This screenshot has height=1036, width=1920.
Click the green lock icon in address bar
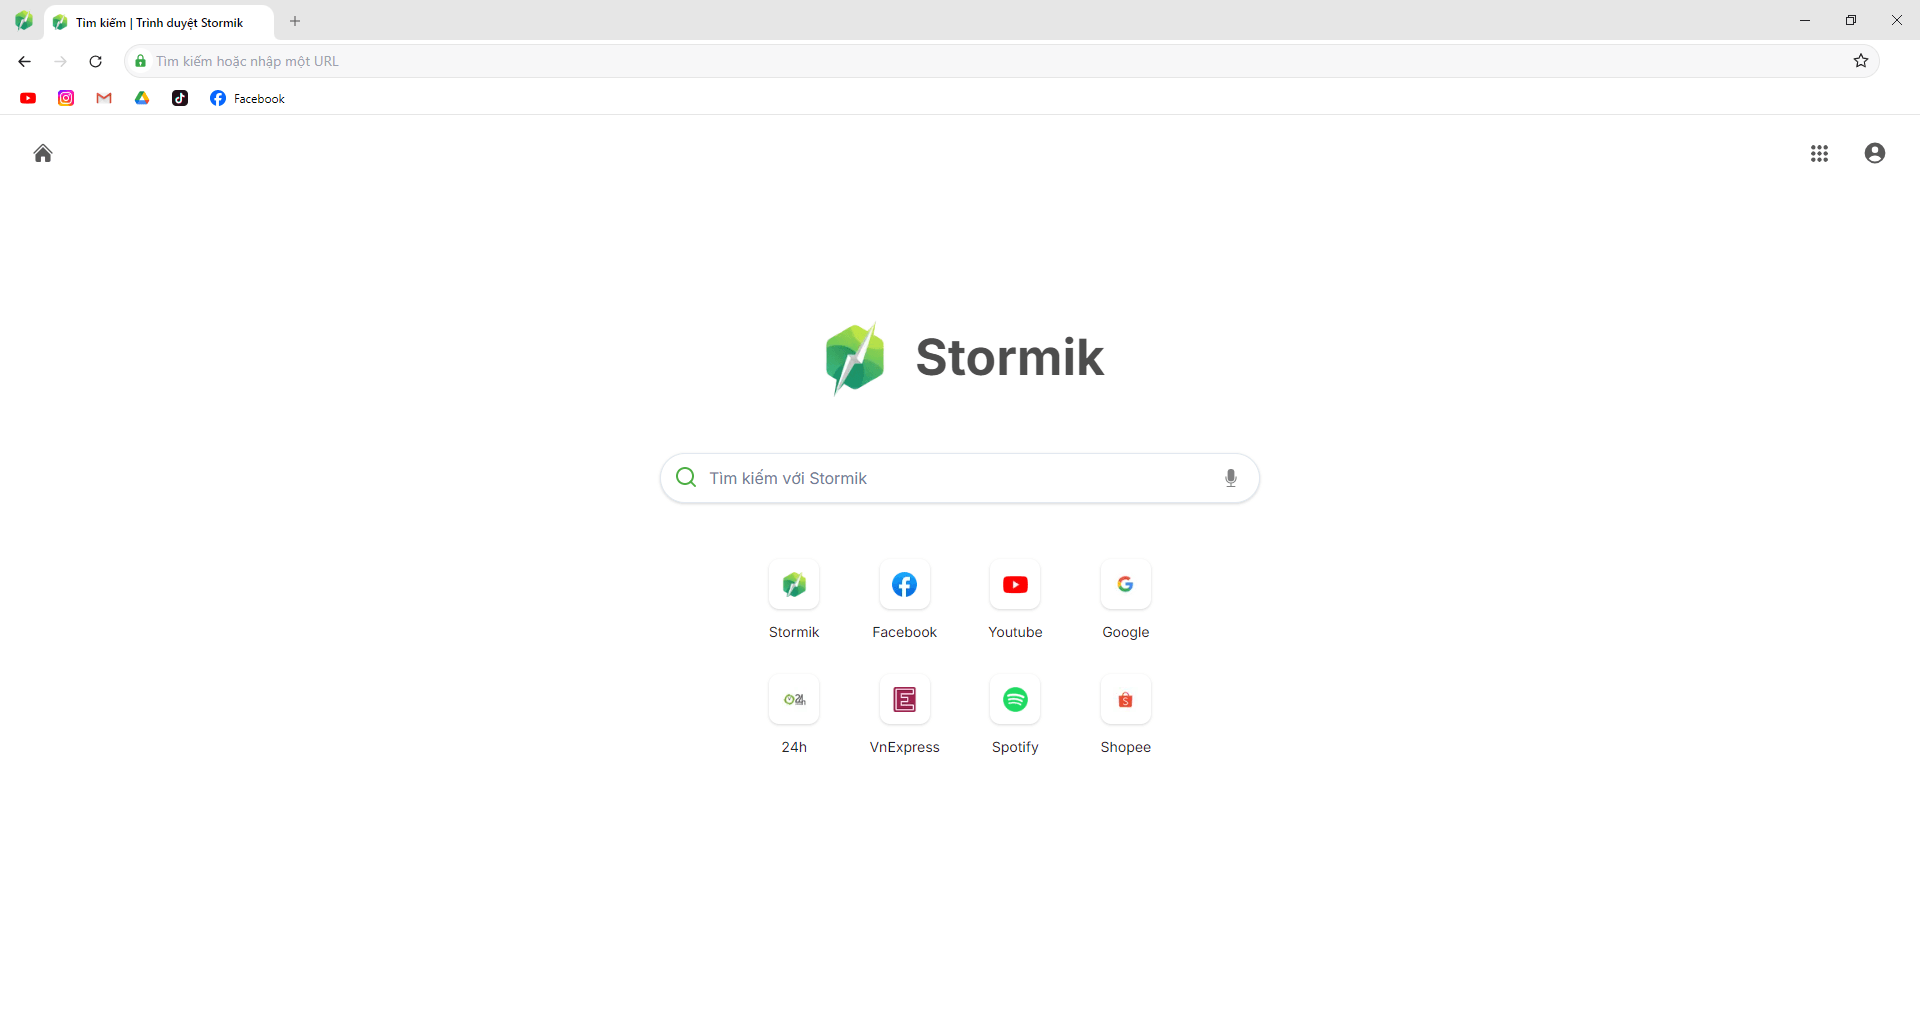point(141,61)
